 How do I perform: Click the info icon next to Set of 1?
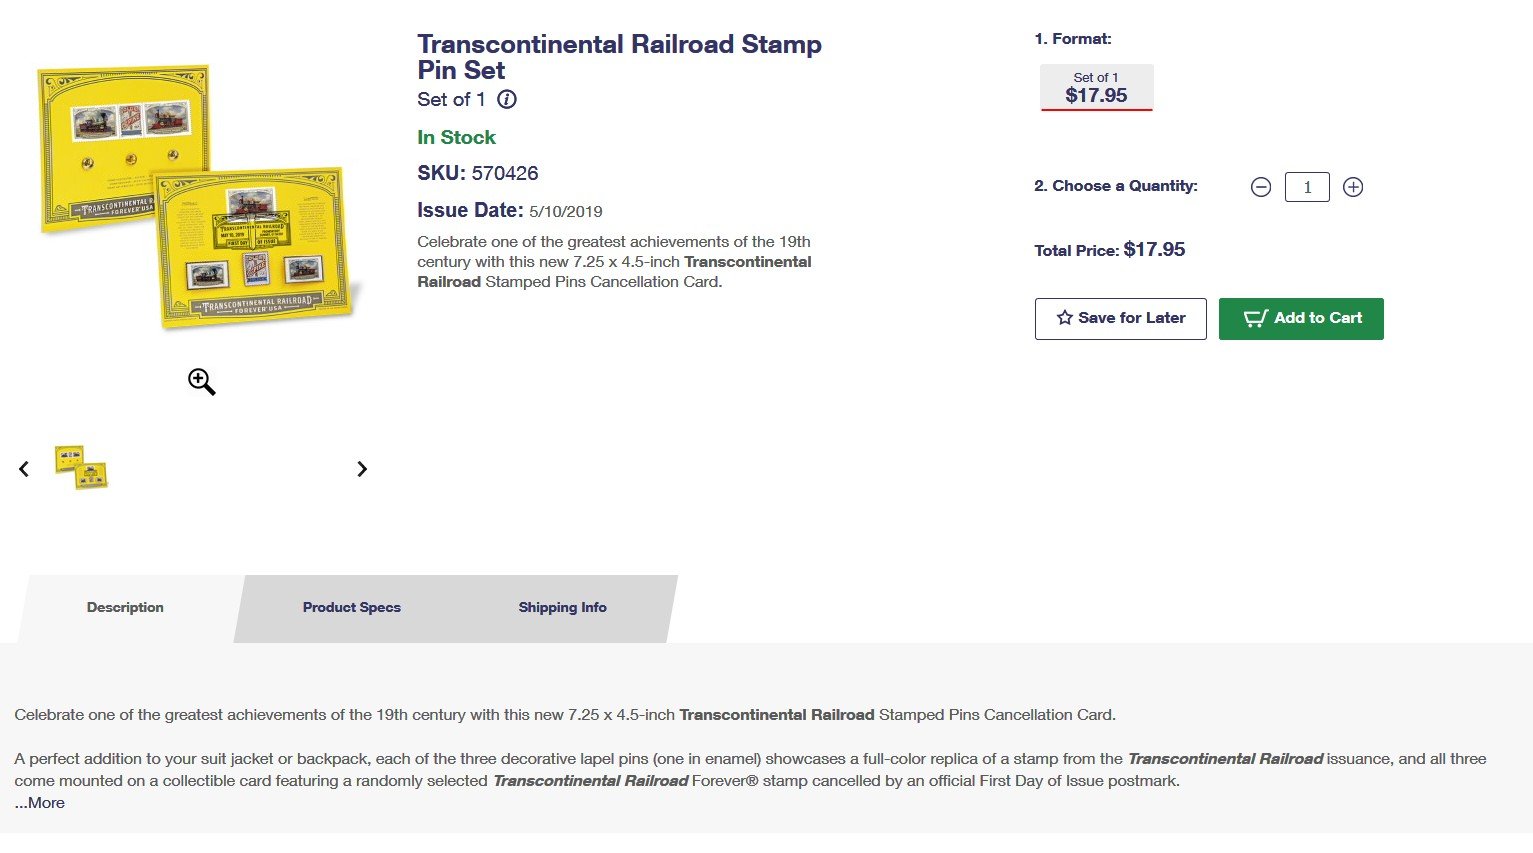click(507, 99)
